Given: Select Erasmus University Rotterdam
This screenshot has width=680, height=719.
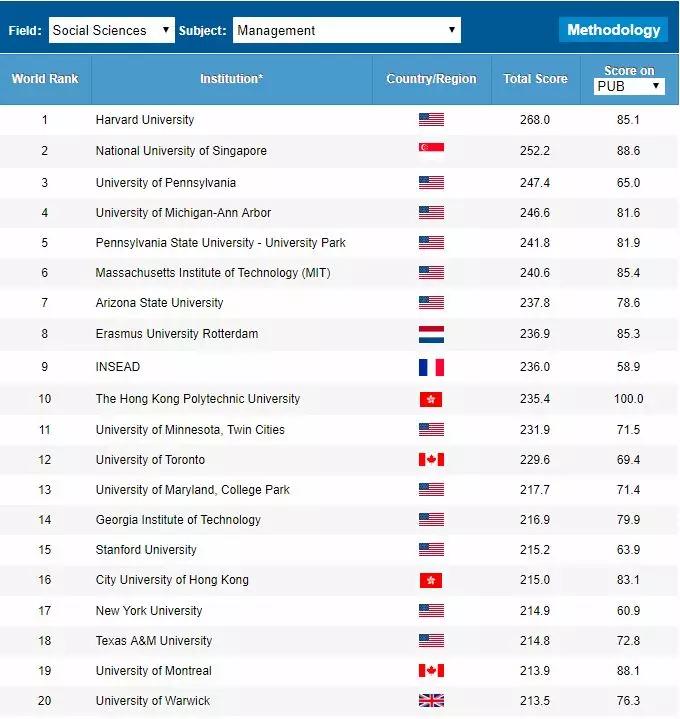Looking at the screenshot, I should coord(177,334).
